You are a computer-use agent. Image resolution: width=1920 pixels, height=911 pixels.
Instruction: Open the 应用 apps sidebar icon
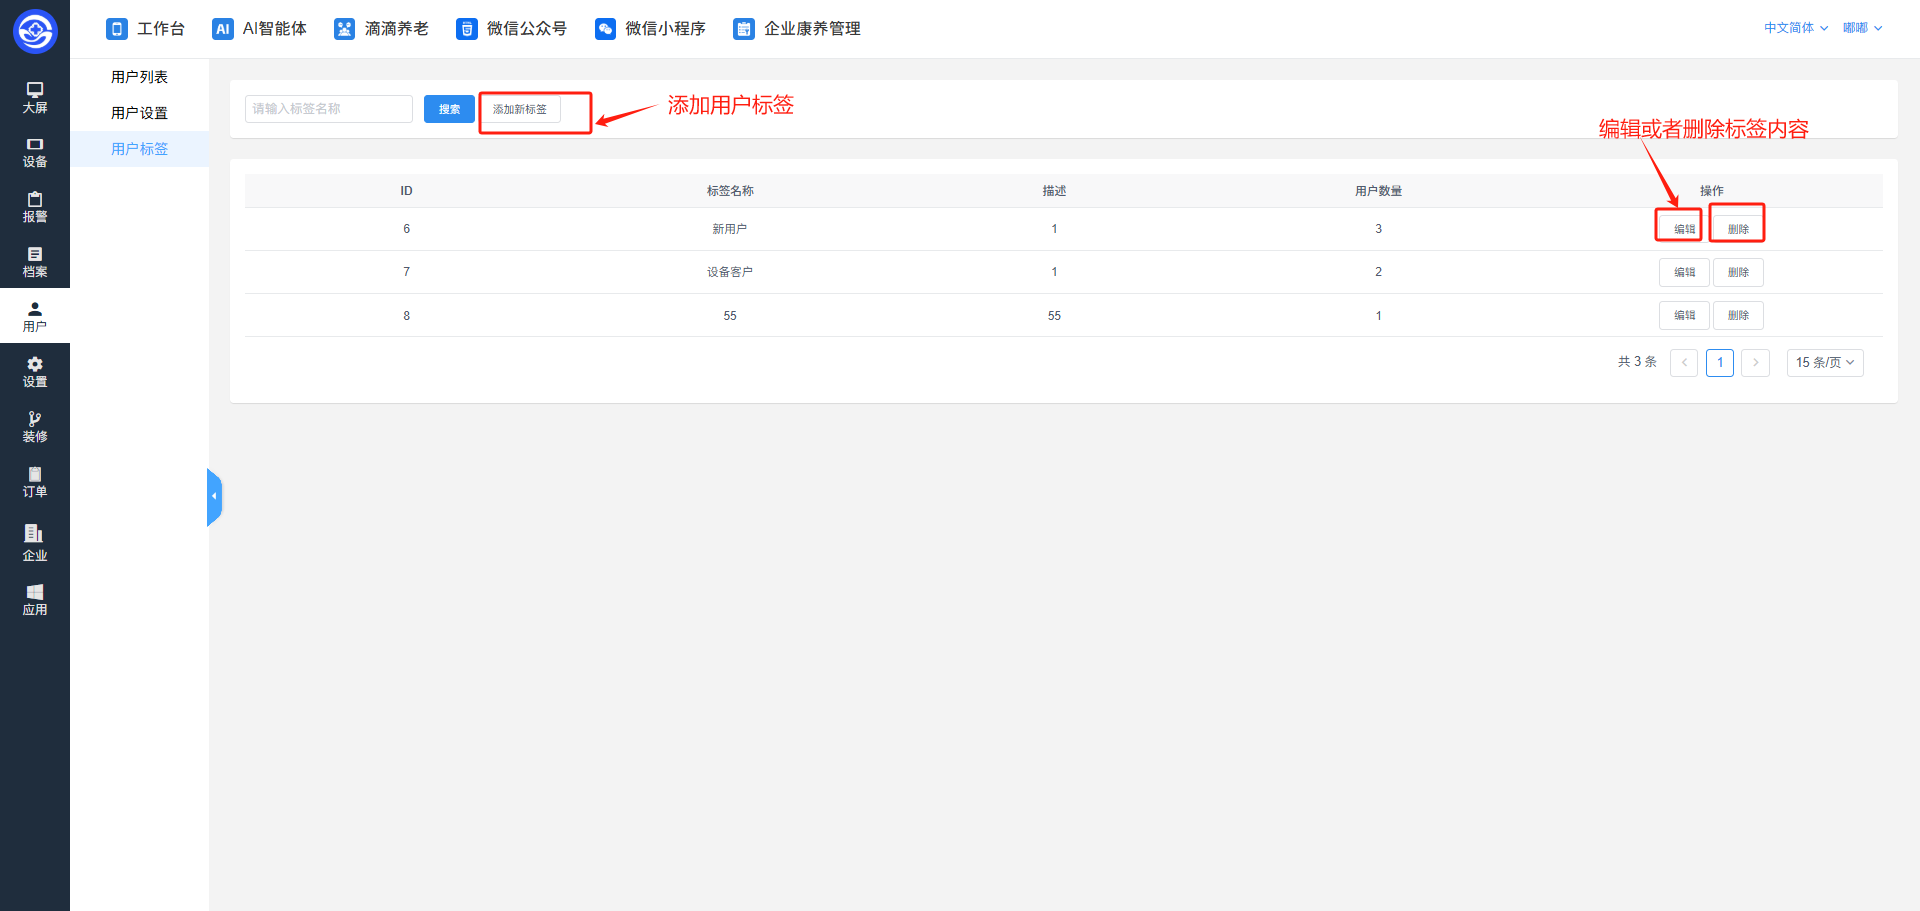point(35,600)
